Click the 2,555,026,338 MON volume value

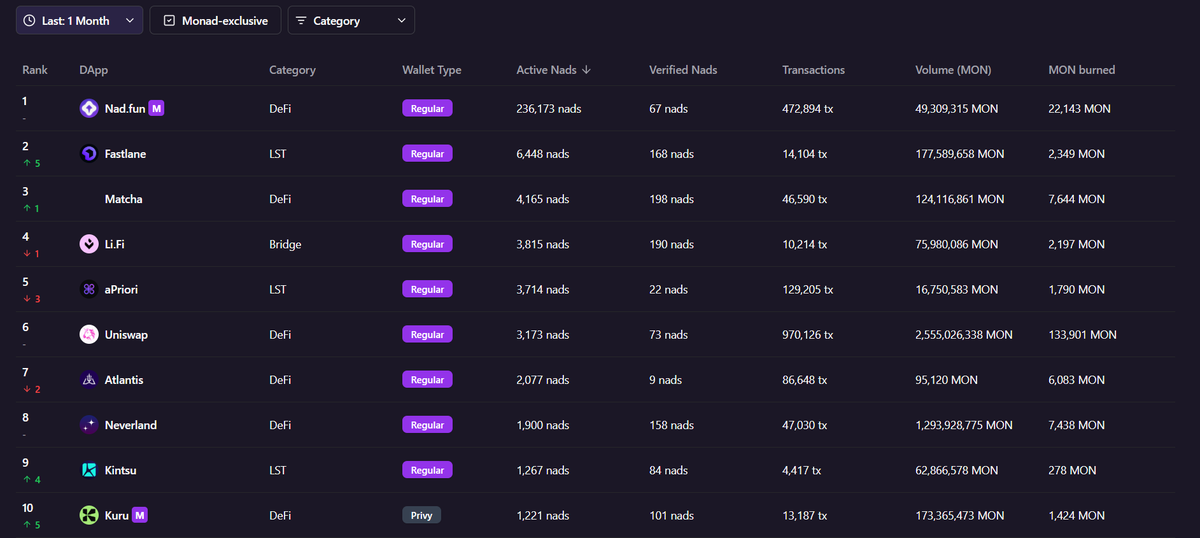(x=964, y=335)
